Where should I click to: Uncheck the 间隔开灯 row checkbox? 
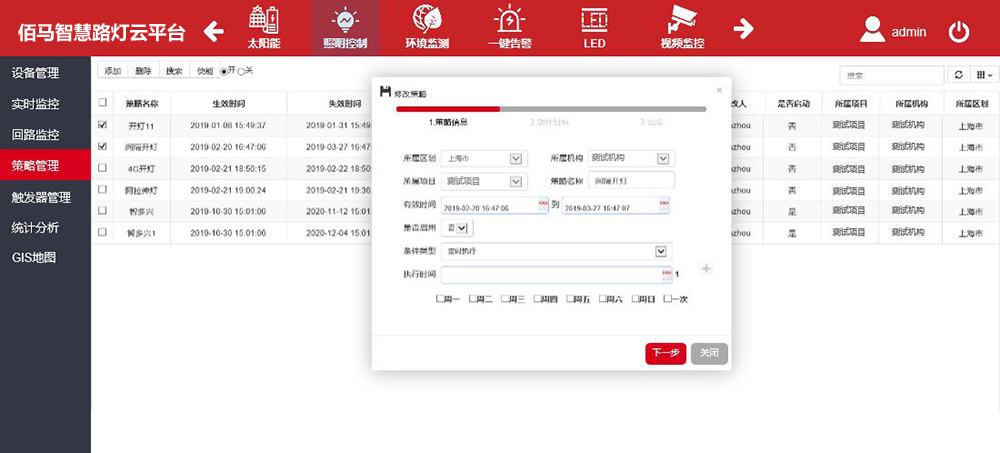[x=102, y=146]
